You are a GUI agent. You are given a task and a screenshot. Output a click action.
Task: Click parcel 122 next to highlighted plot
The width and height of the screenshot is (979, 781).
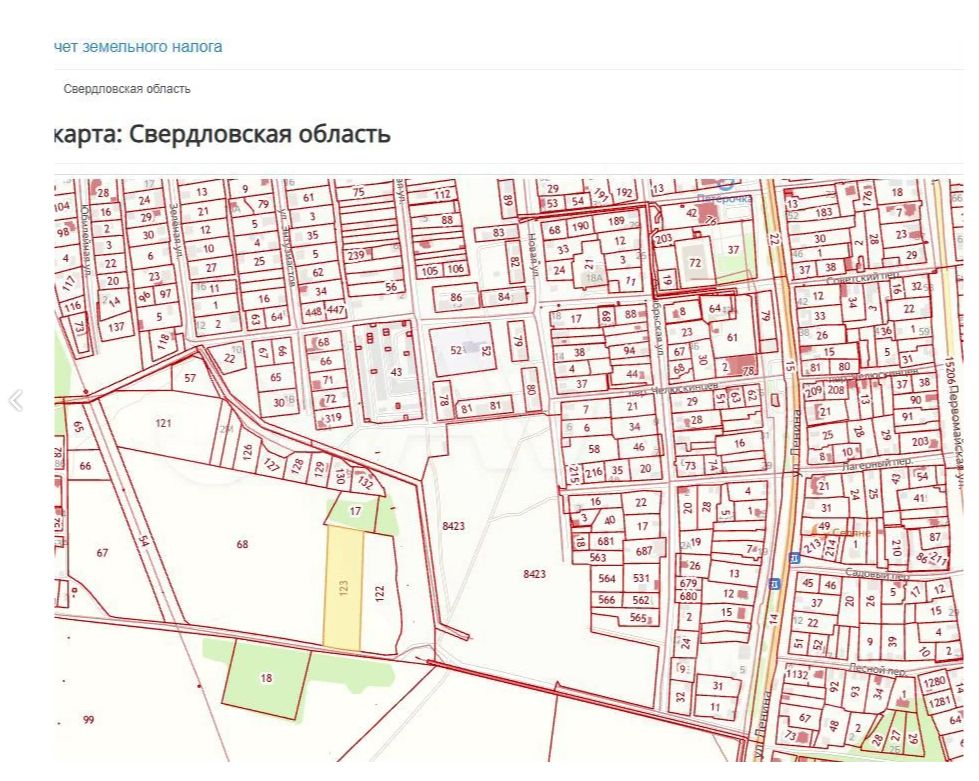tap(380, 592)
